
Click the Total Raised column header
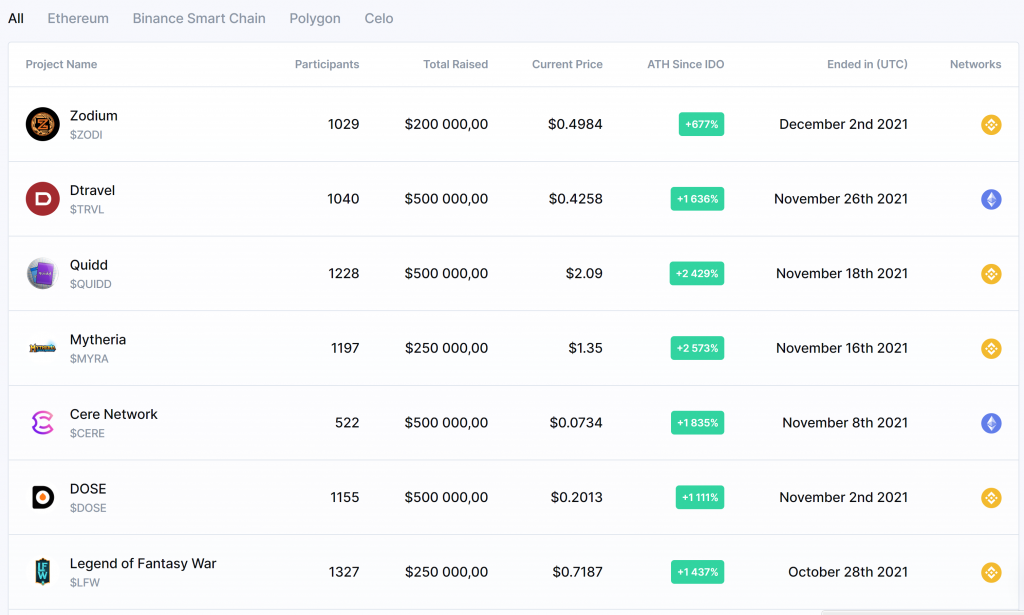[x=455, y=64]
